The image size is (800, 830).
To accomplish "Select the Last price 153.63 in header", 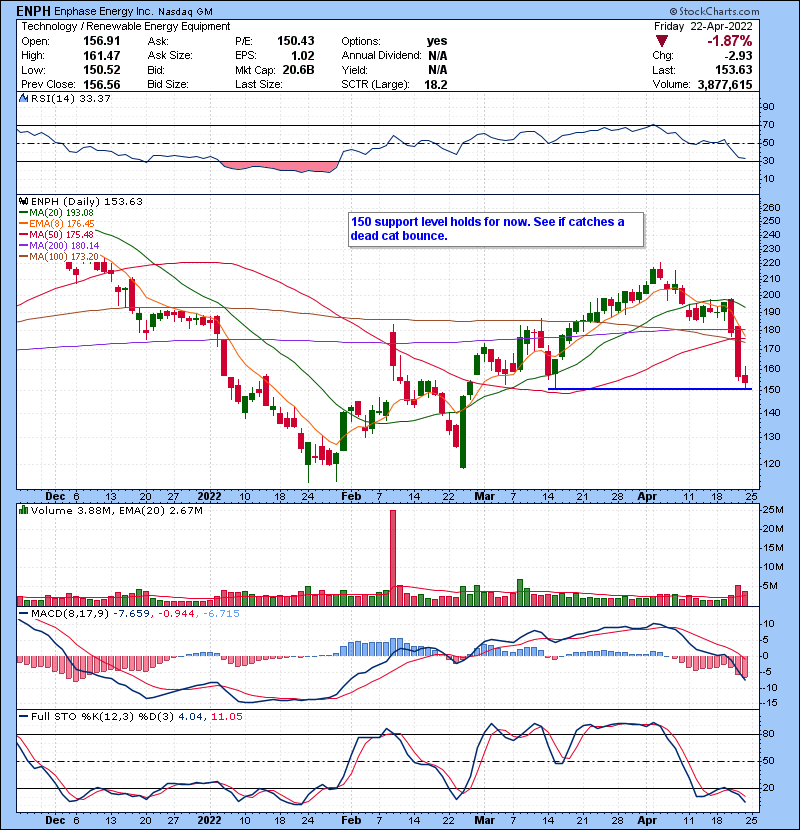I will click(x=734, y=70).
